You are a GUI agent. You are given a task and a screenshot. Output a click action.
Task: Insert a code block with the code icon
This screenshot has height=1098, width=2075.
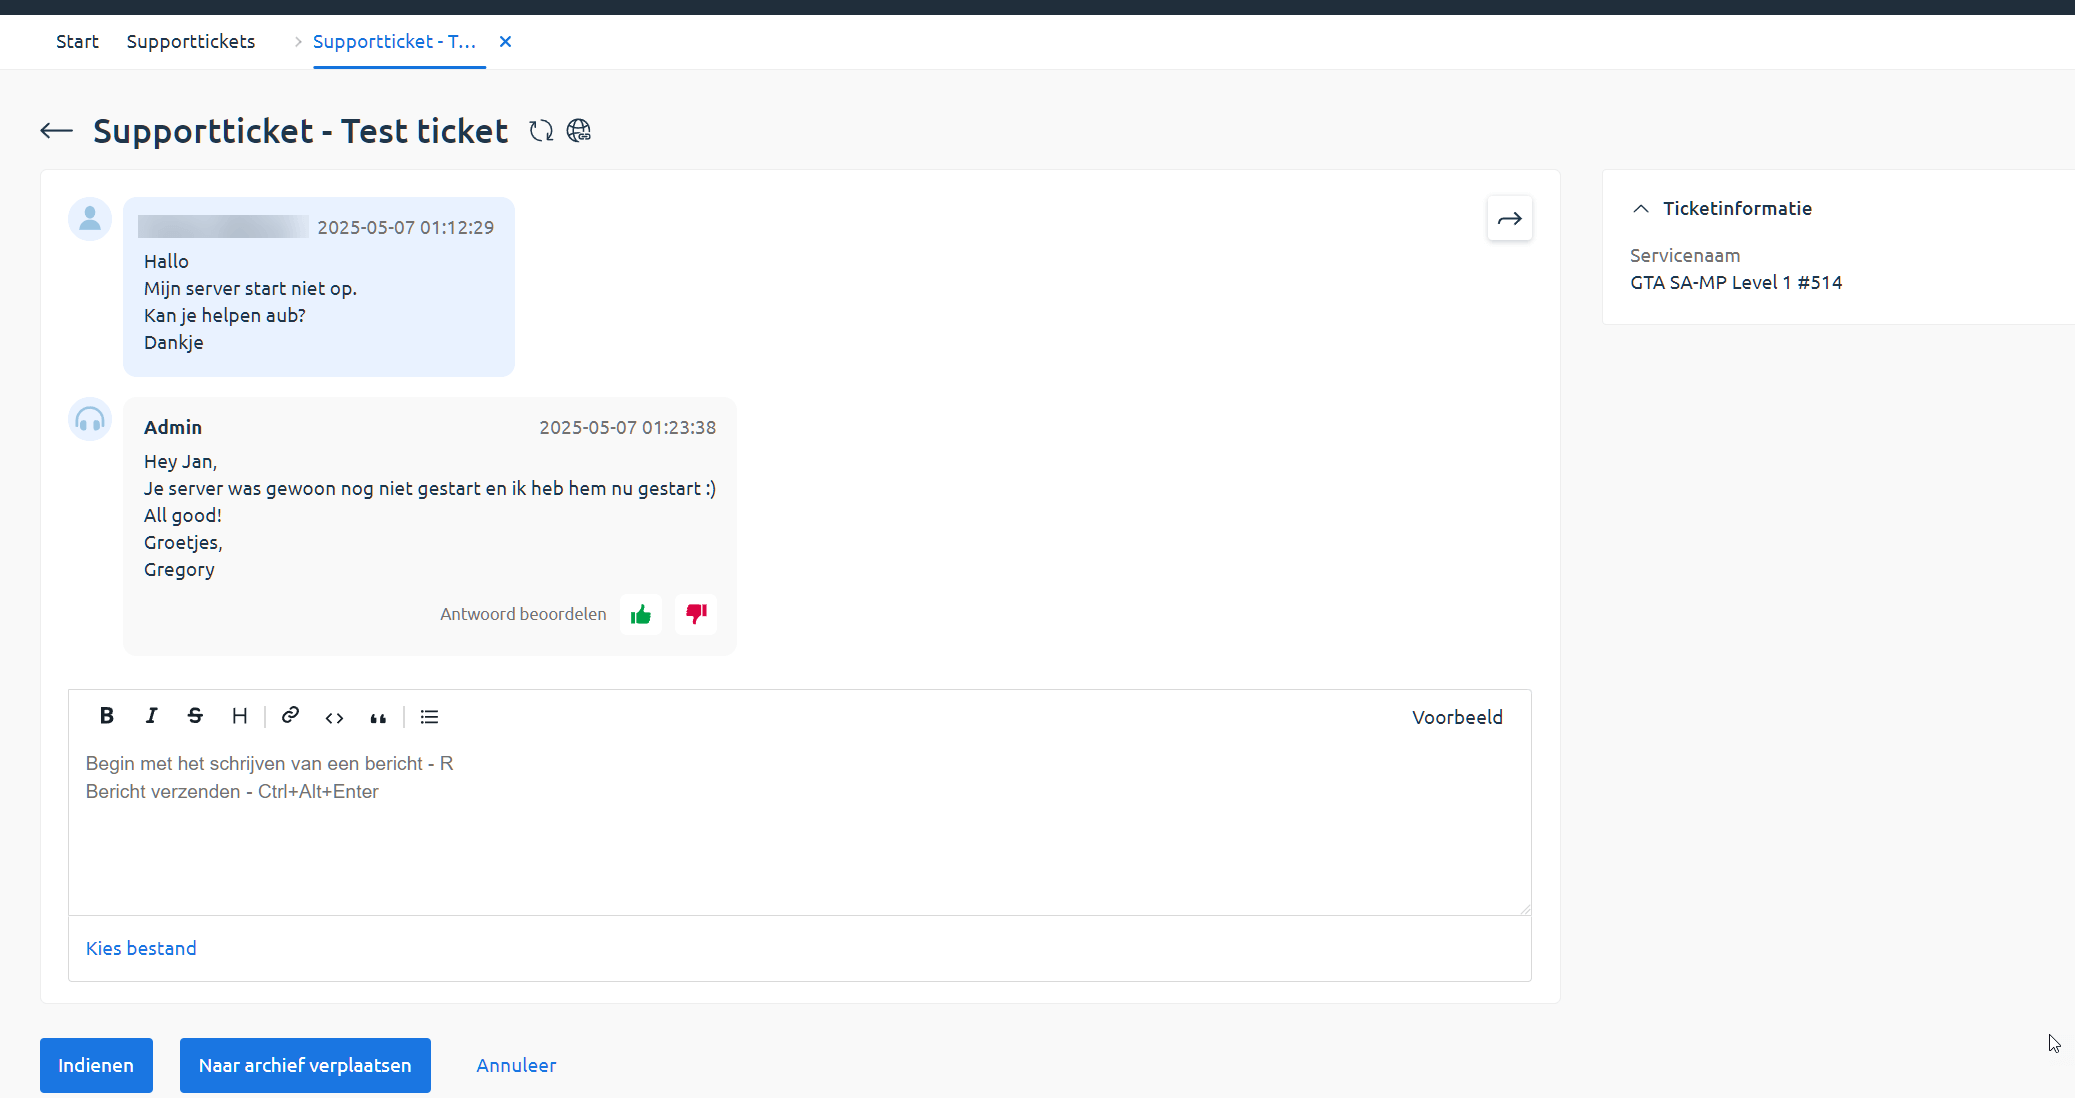coord(334,717)
